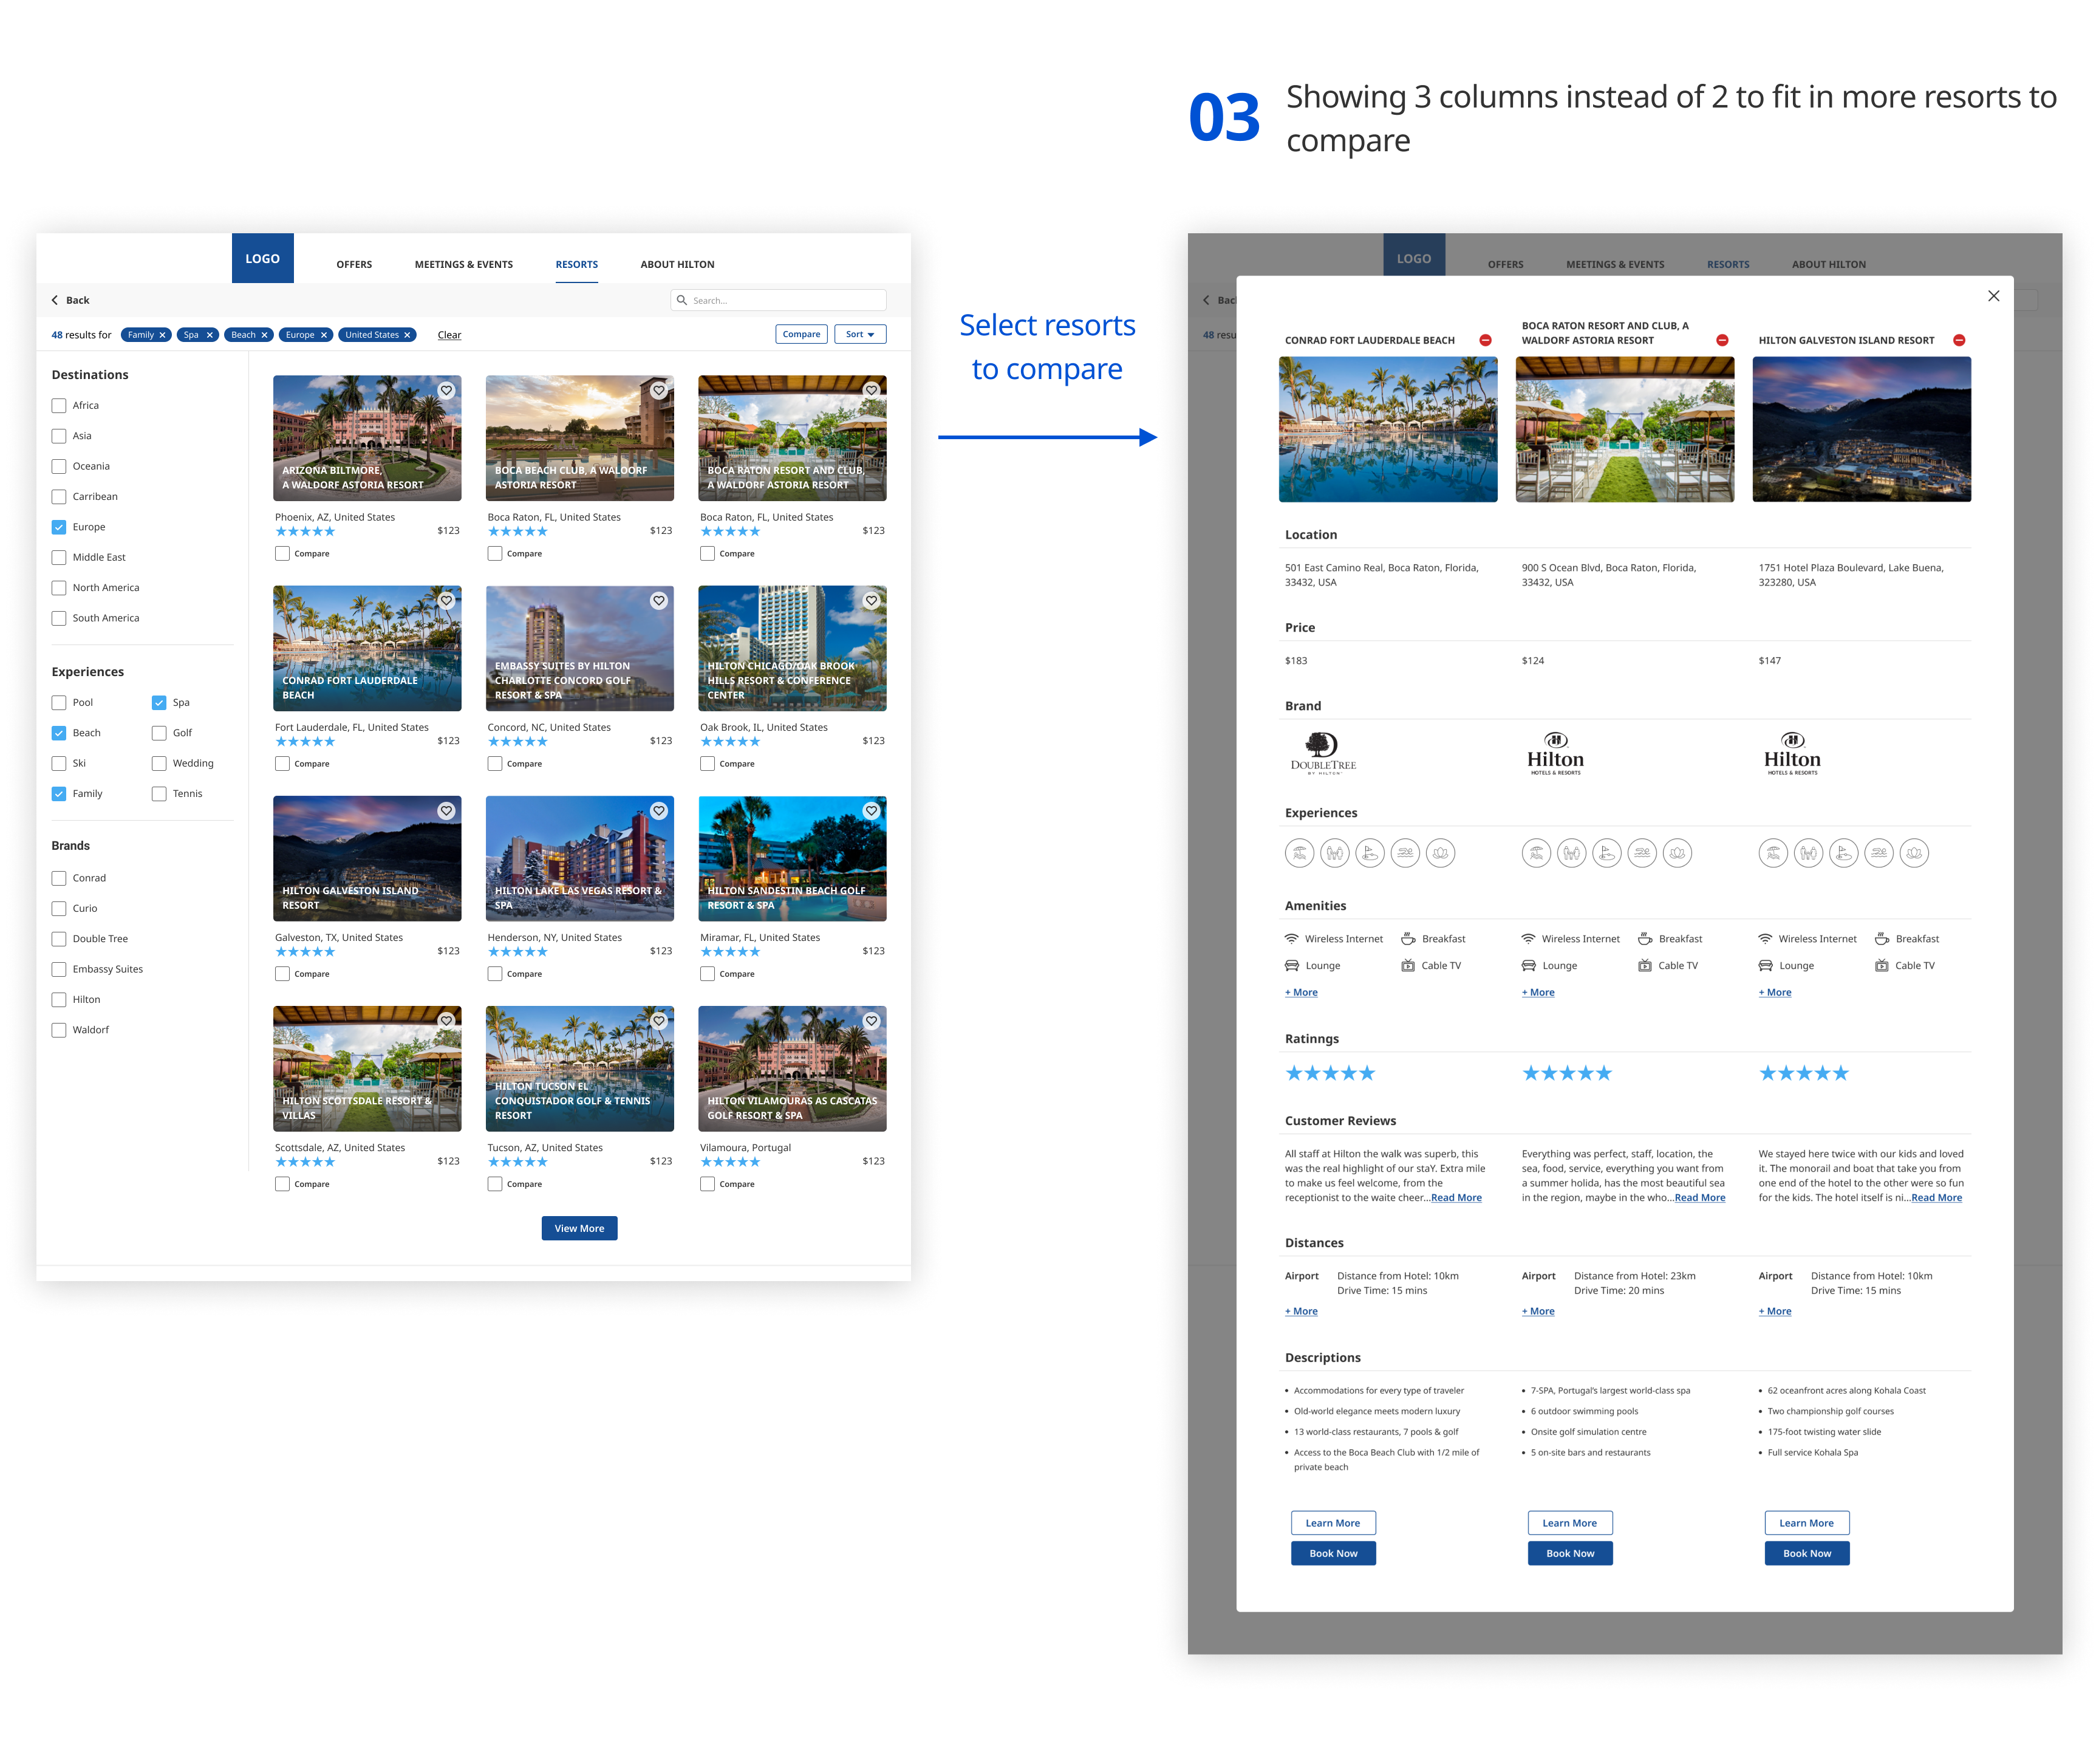Expand more amenities for Conrad Fort Lauderdale

point(1300,992)
